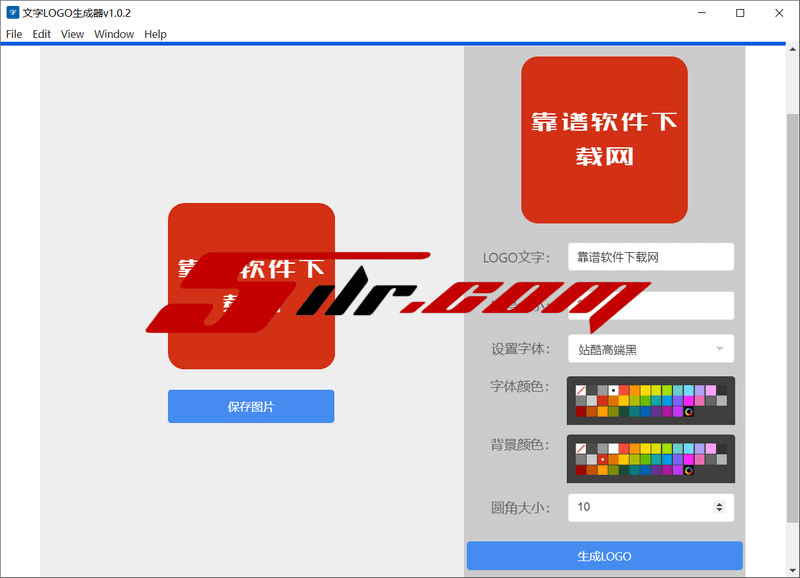The width and height of the screenshot is (800, 578).
Task: Click the app icon in the title bar
Action: point(13,13)
